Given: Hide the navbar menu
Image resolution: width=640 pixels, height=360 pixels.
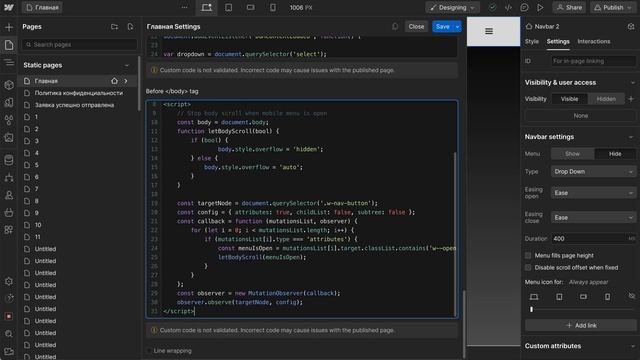Looking at the screenshot, I should (x=615, y=154).
